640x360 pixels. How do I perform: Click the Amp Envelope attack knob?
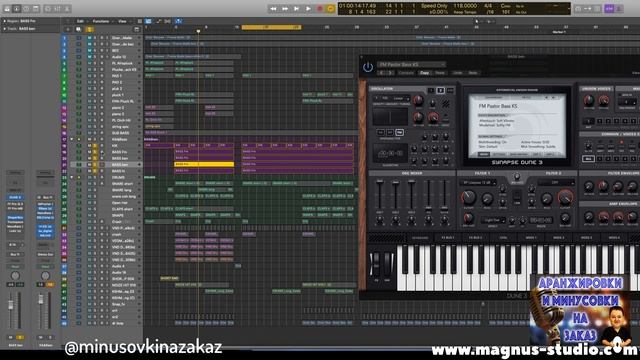589,217
